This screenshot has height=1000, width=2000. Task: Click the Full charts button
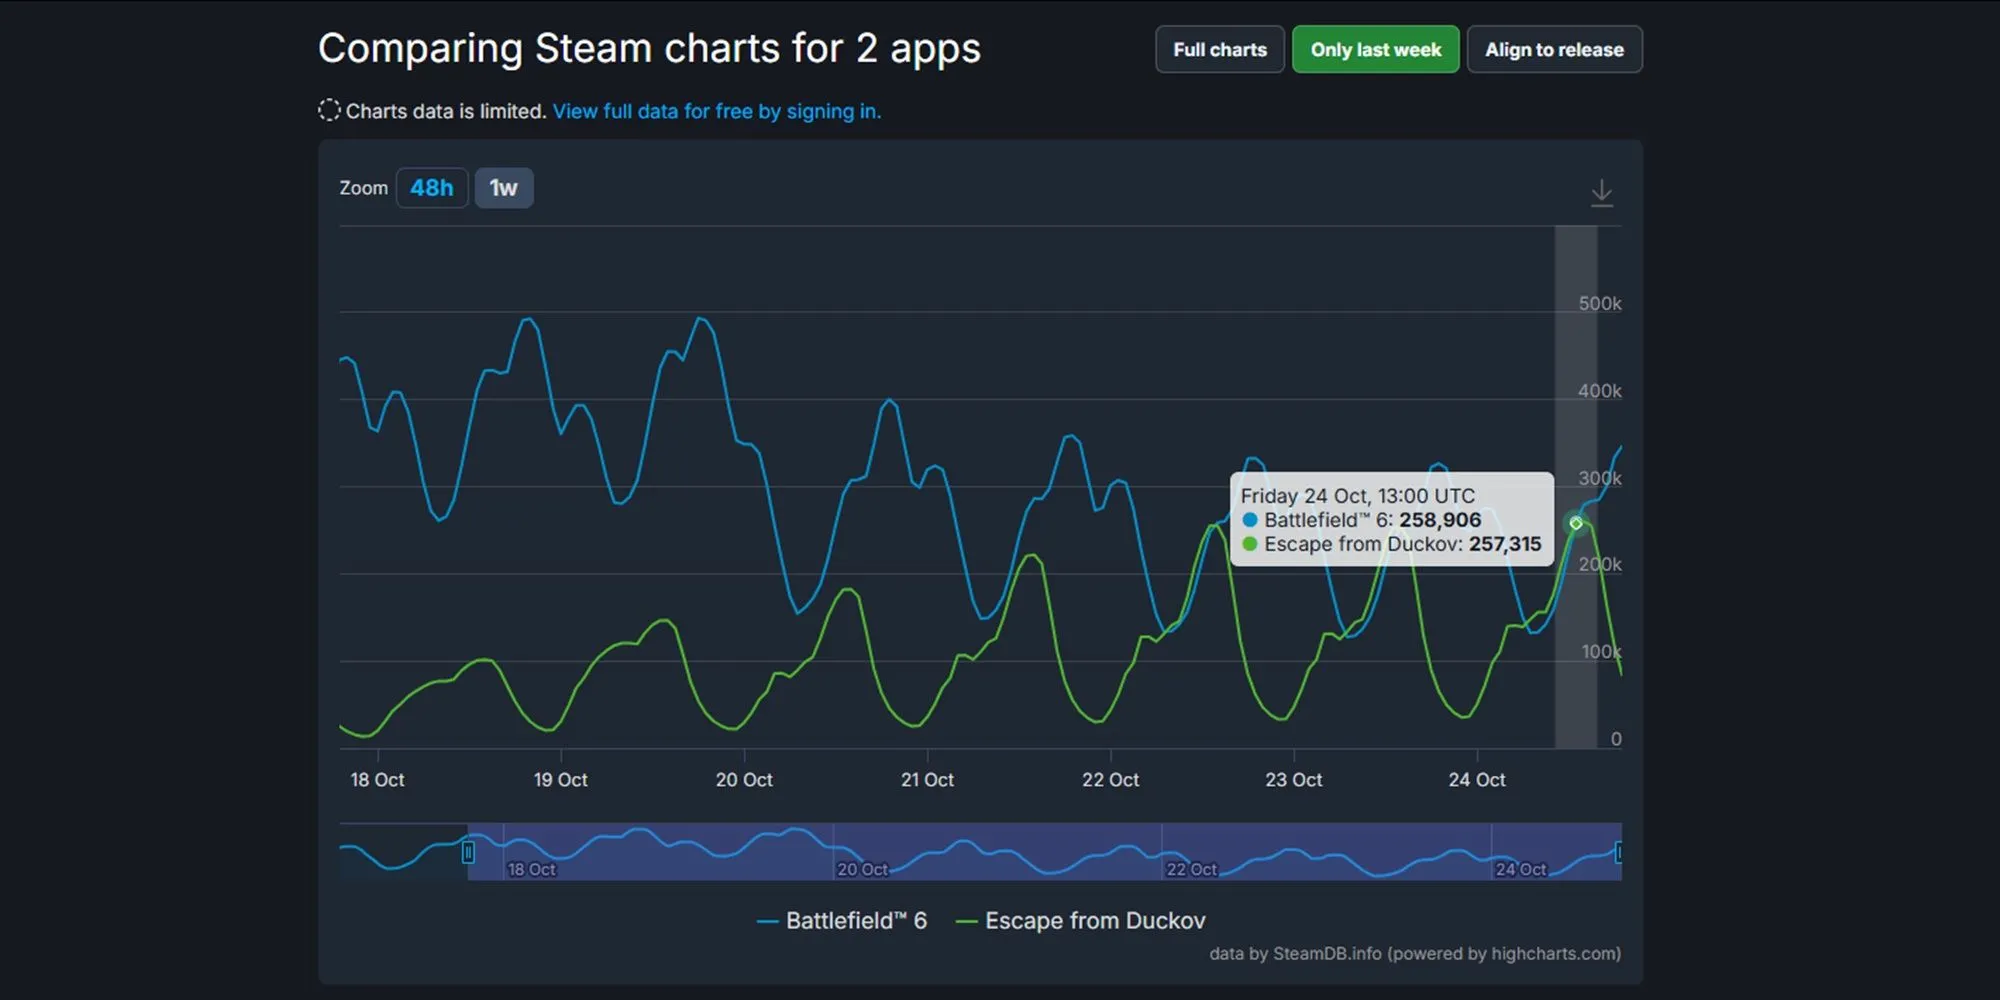coord(1219,49)
